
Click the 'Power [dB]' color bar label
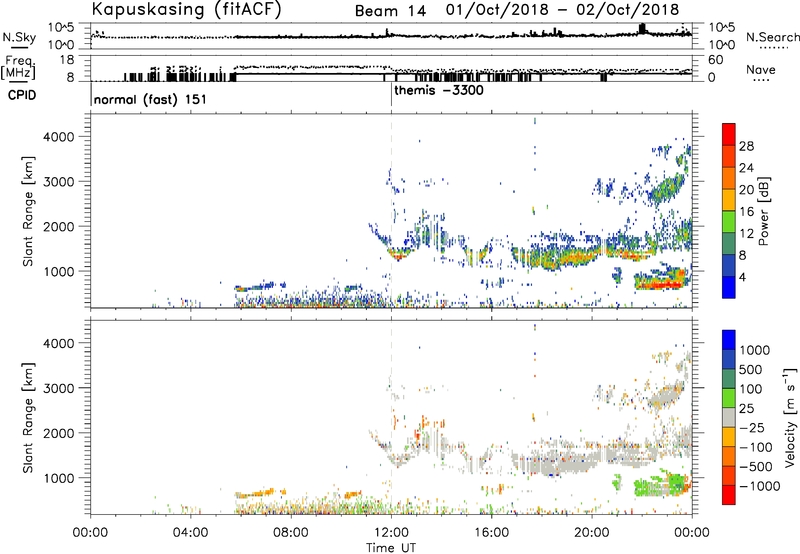pyautogui.click(x=763, y=211)
